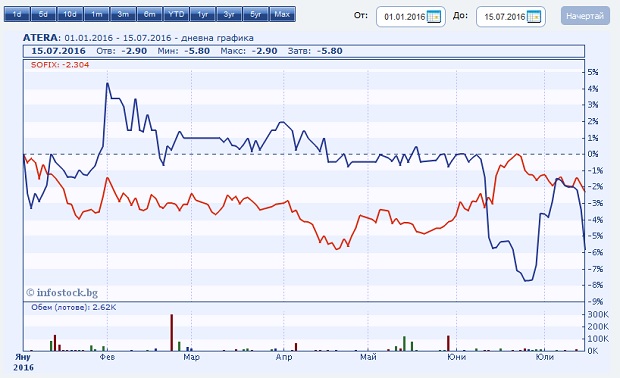Click the Фев axis label
The width and height of the screenshot is (620, 378).
107,357
